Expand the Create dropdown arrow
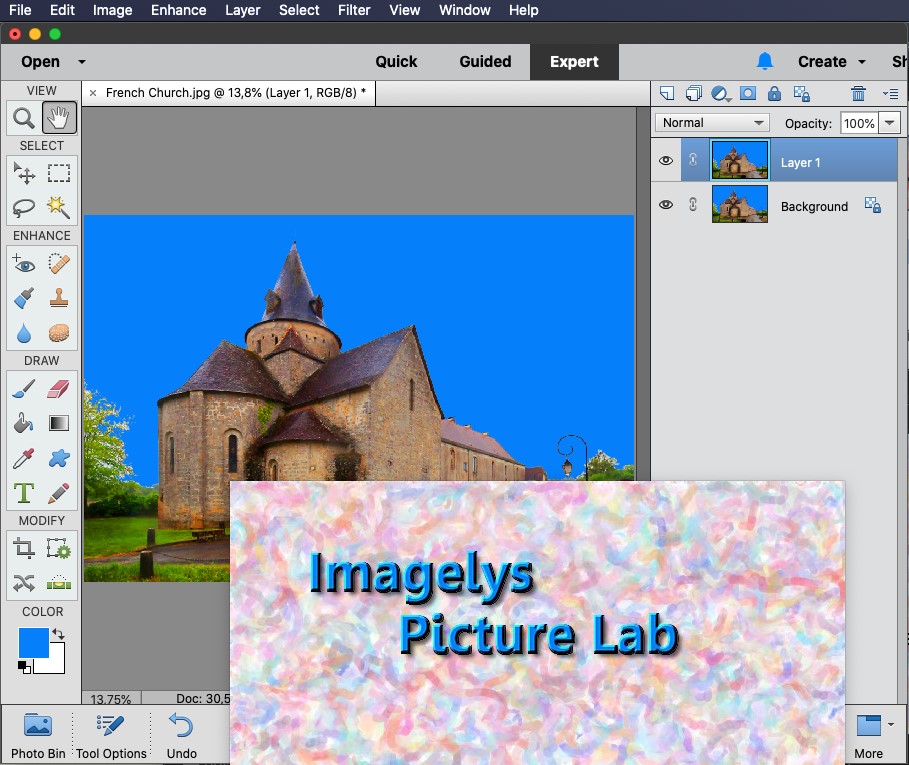Screen dimensions: 909x765 (862, 61)
